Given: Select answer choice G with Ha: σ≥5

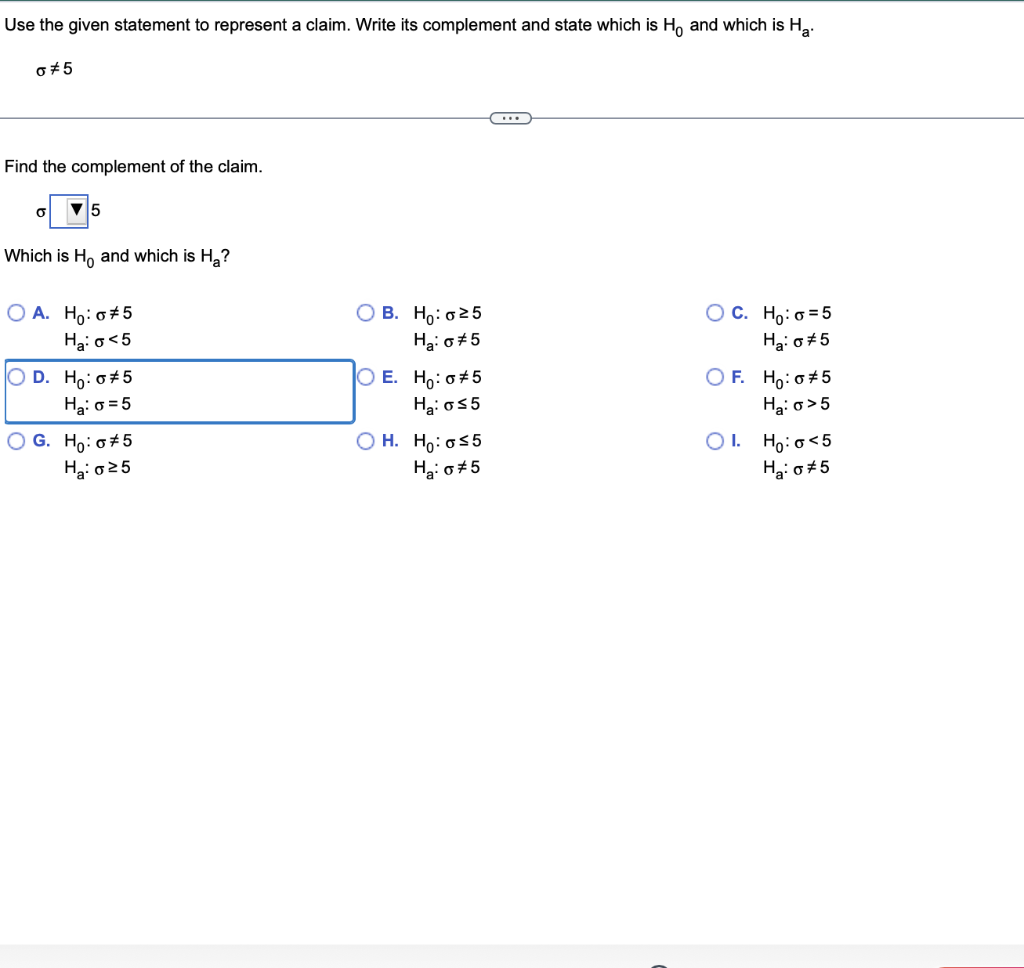Looking at the screenshot, I should coord(16,441).
